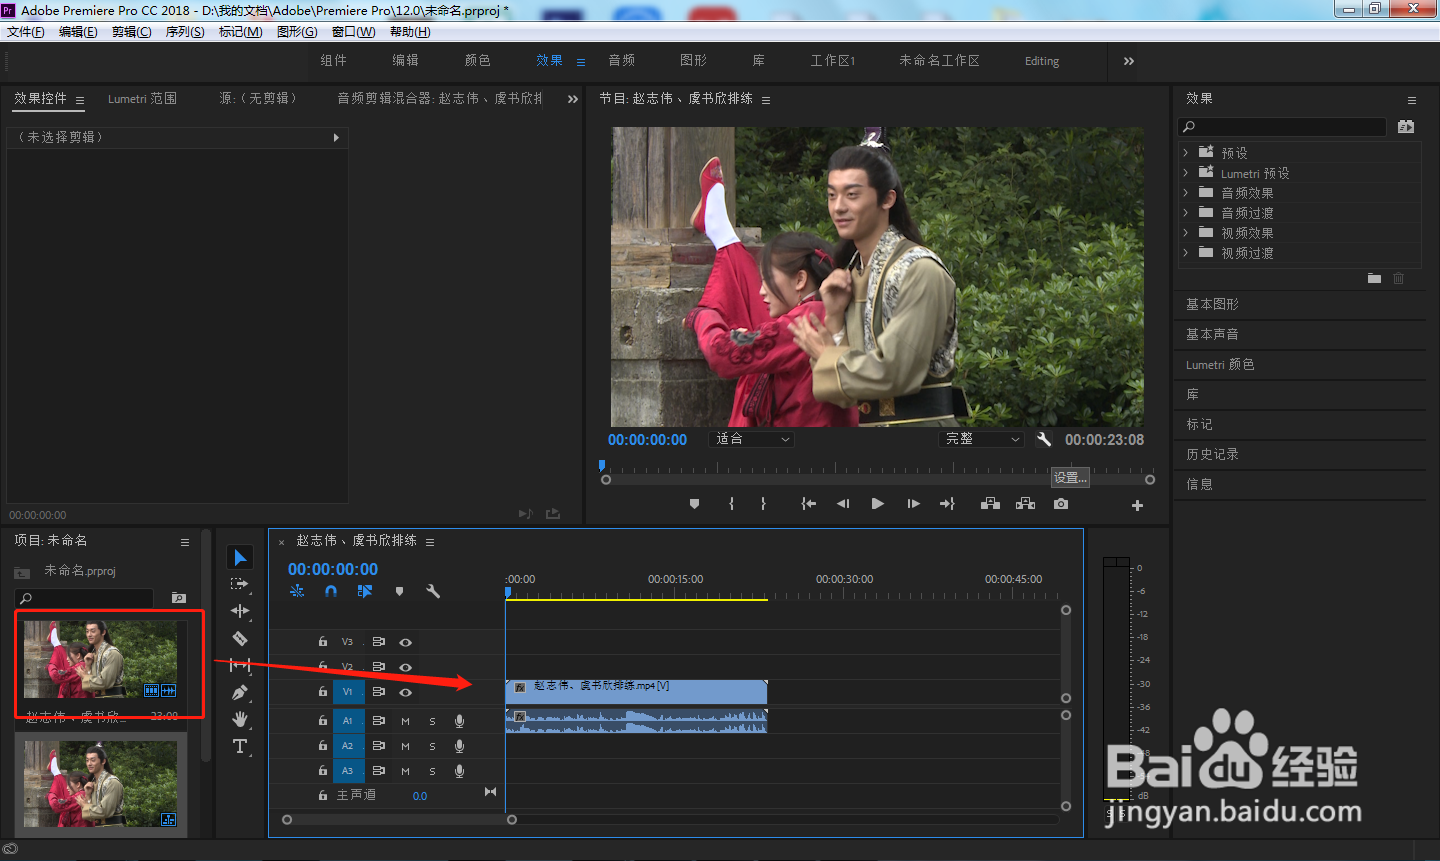The width and height of the screenshot is (1440, 861).
Task: Play the program monitor
Action: (877, 504)
